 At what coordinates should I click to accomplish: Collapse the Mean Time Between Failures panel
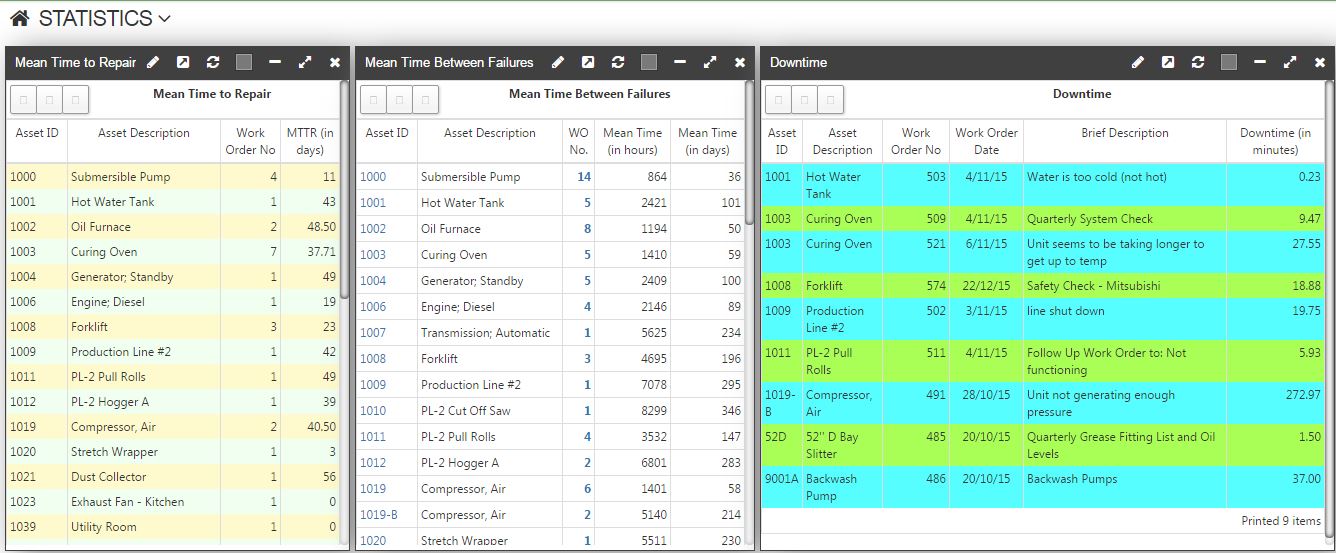[680, 62]
